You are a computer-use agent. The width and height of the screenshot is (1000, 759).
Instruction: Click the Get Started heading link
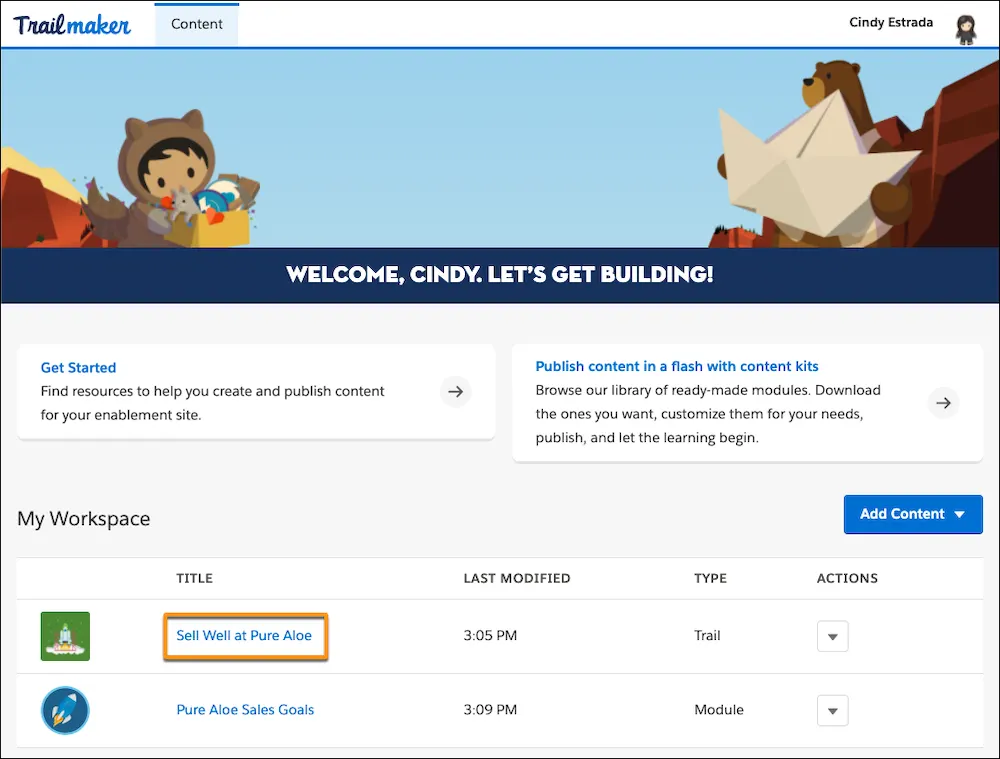tap(78, 367)
